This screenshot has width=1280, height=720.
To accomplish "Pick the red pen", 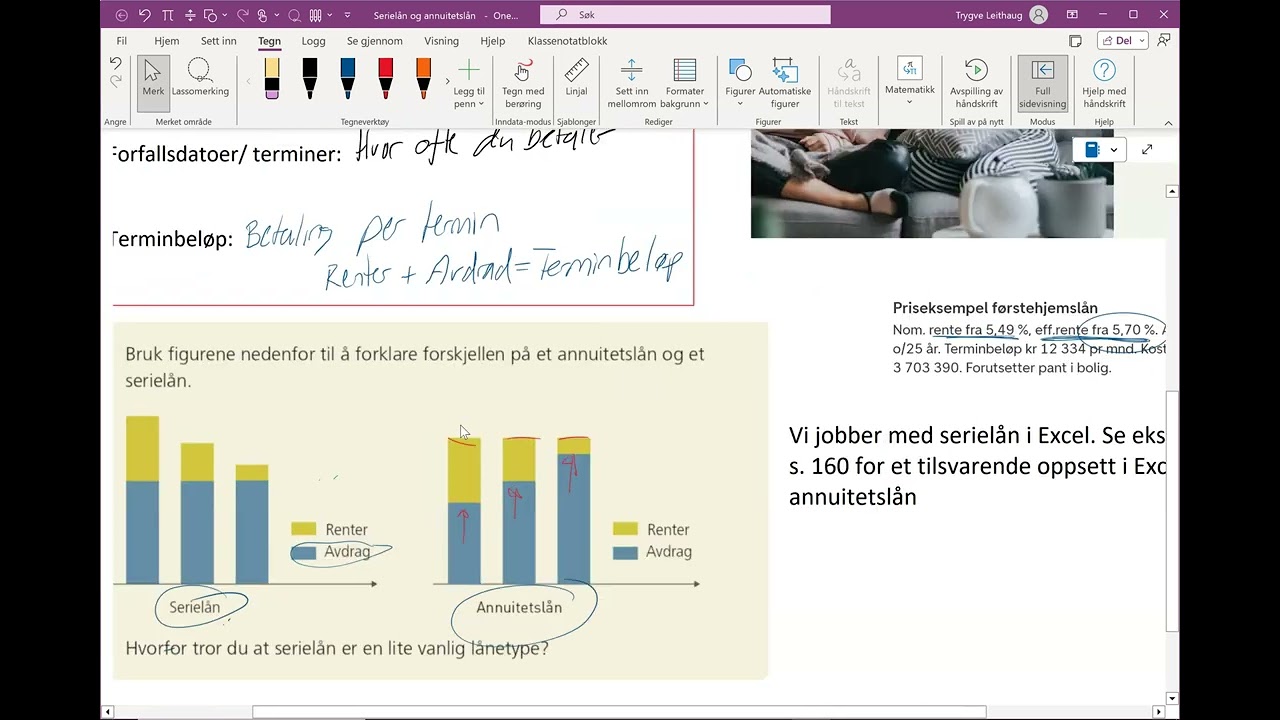I will coord(385,77).
